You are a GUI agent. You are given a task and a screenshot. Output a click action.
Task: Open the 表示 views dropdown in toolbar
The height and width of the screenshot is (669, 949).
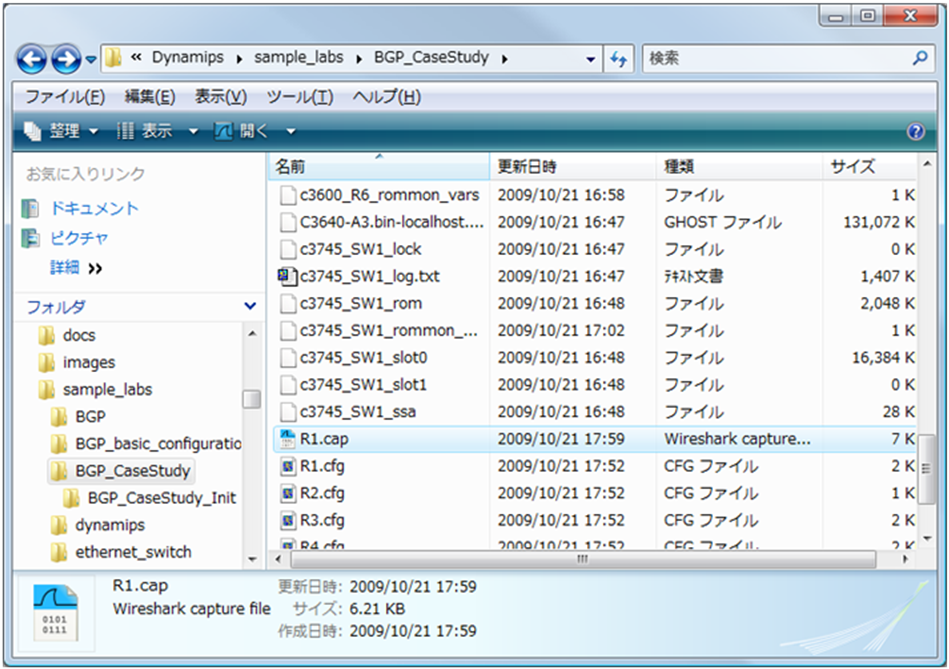158,131
